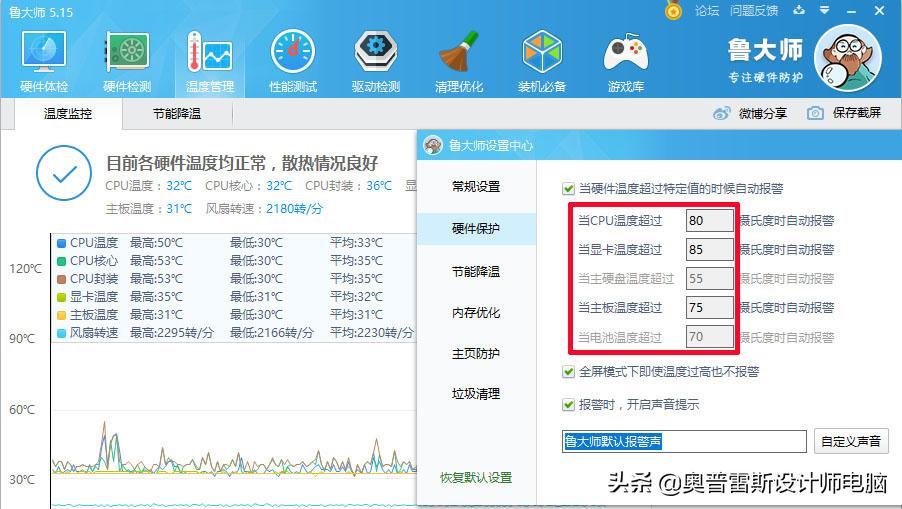
Task: Click 主板 temperature threshold field 75
Action: (x=709, y=308)
